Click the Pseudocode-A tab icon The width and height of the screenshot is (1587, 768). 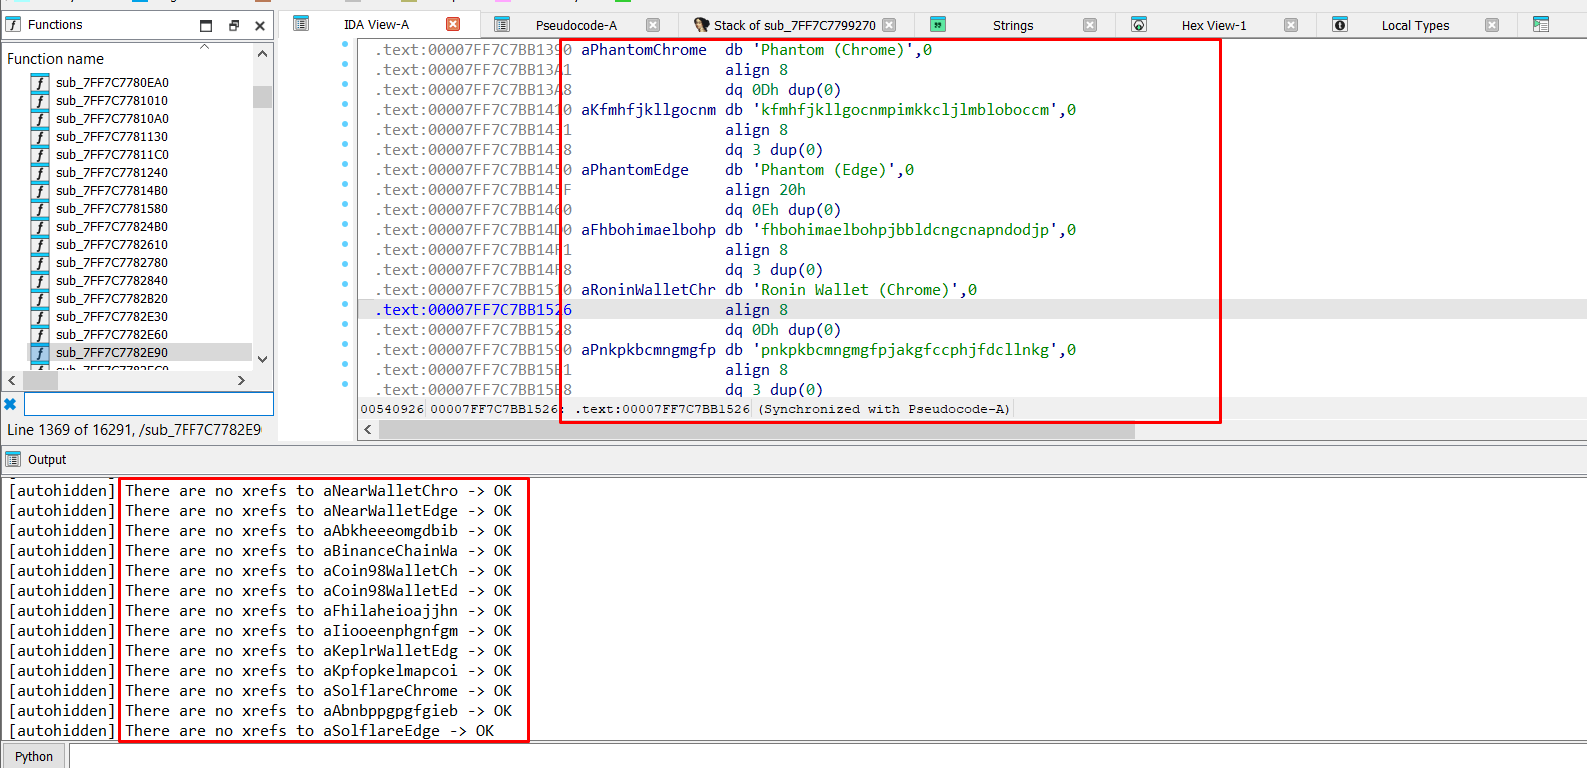click(x=502, y=24)
